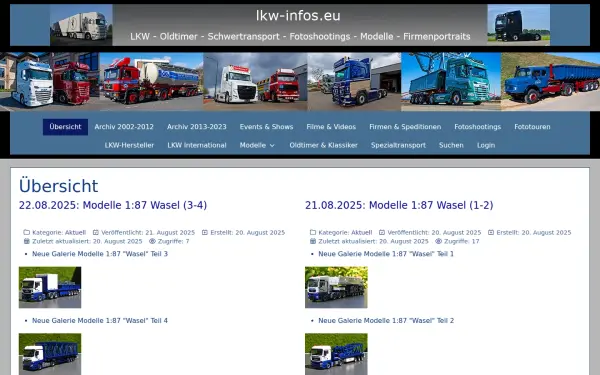Image resolution: width=600 pixels, height=375 pixels.
Task: Click the folder icon beside Kategorie in the 22.08.2025 article
Action: [26, 232]
